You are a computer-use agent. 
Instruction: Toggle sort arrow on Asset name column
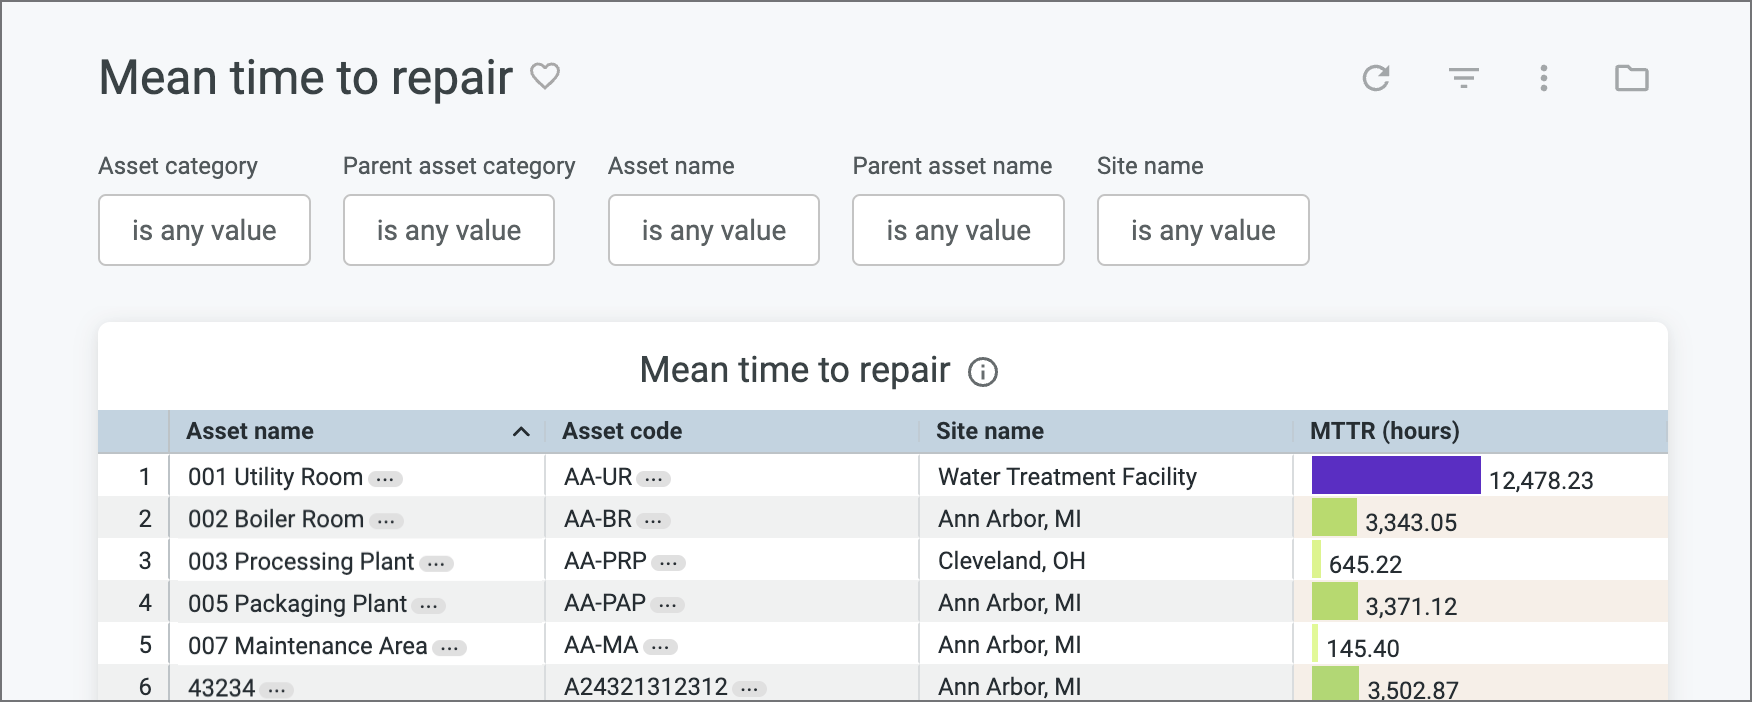[521, 432]
